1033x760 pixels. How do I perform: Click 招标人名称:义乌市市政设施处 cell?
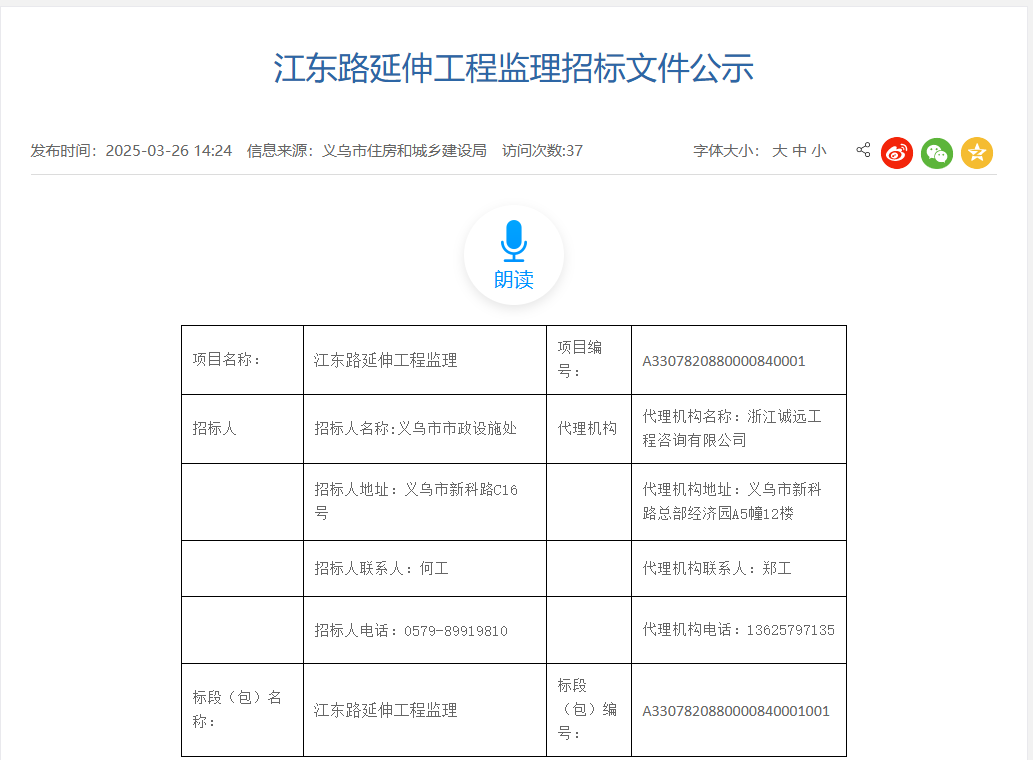click(425, 429)
